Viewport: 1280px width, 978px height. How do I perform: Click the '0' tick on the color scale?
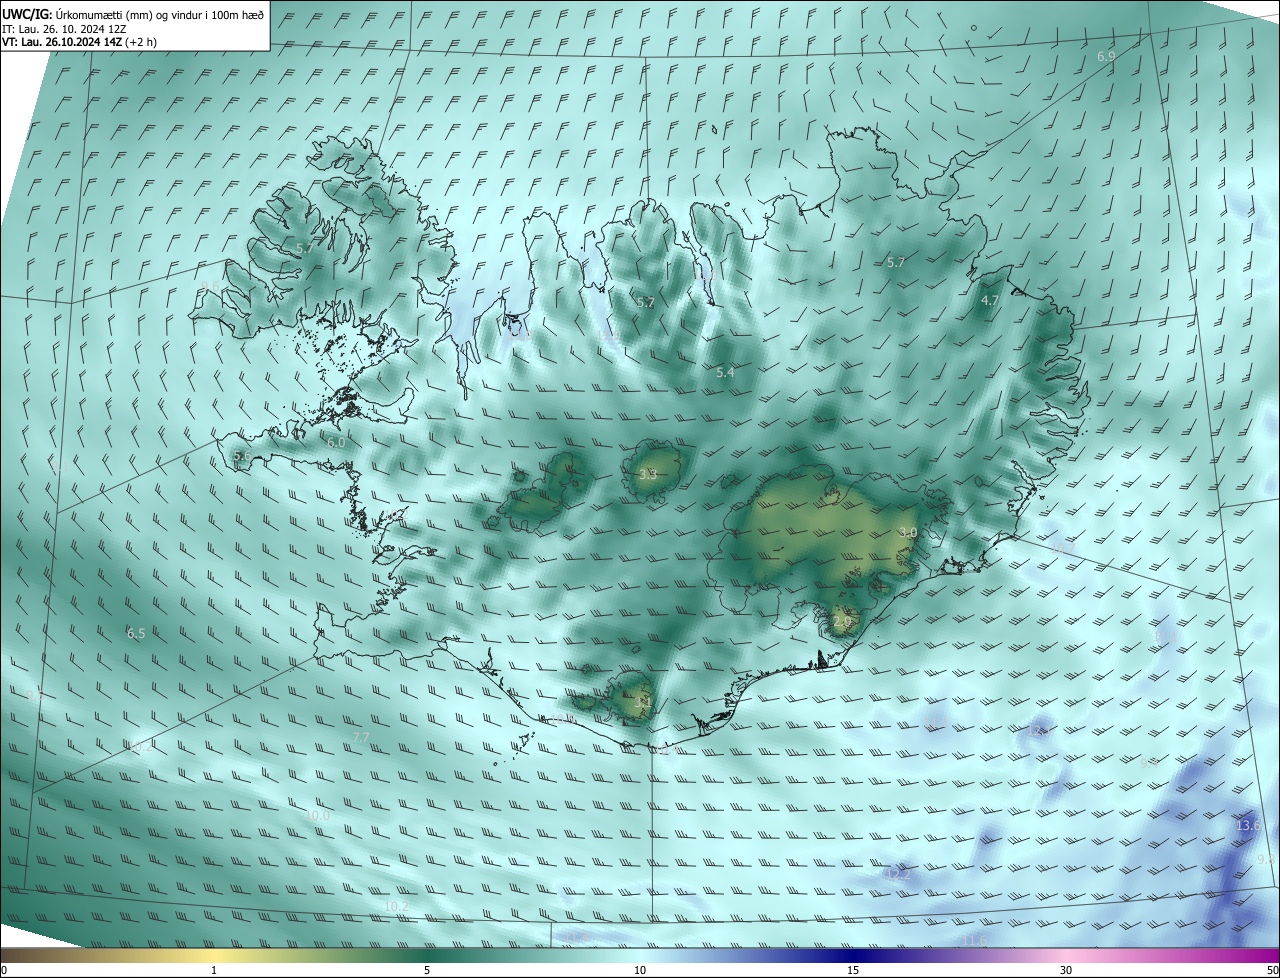[4, 970]
